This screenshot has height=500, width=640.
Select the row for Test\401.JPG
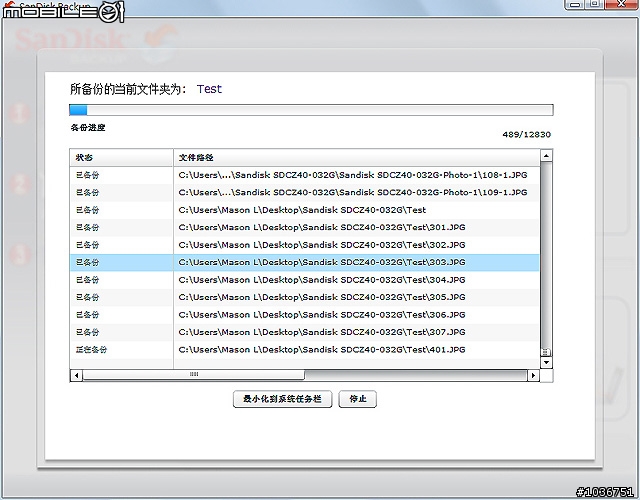click(304, 350)
